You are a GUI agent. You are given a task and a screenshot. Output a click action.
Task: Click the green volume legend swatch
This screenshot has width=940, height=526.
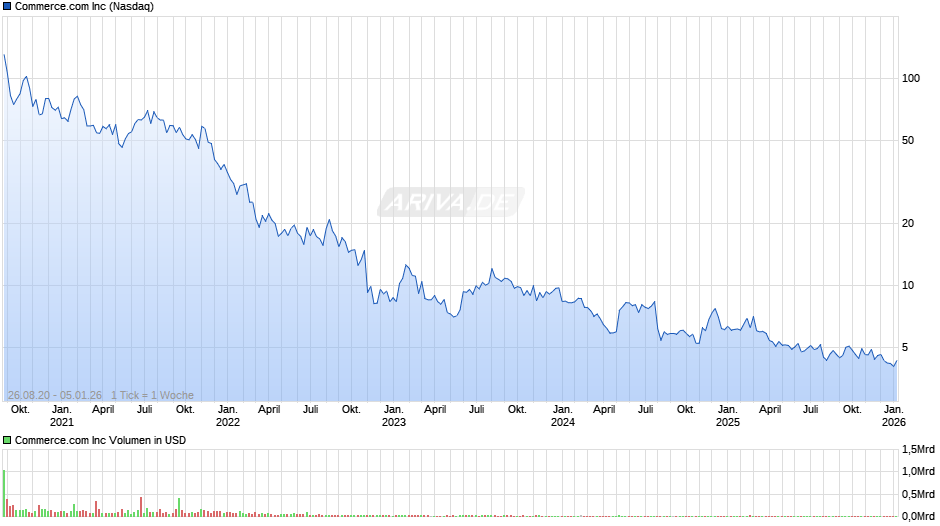click(7, 440)
